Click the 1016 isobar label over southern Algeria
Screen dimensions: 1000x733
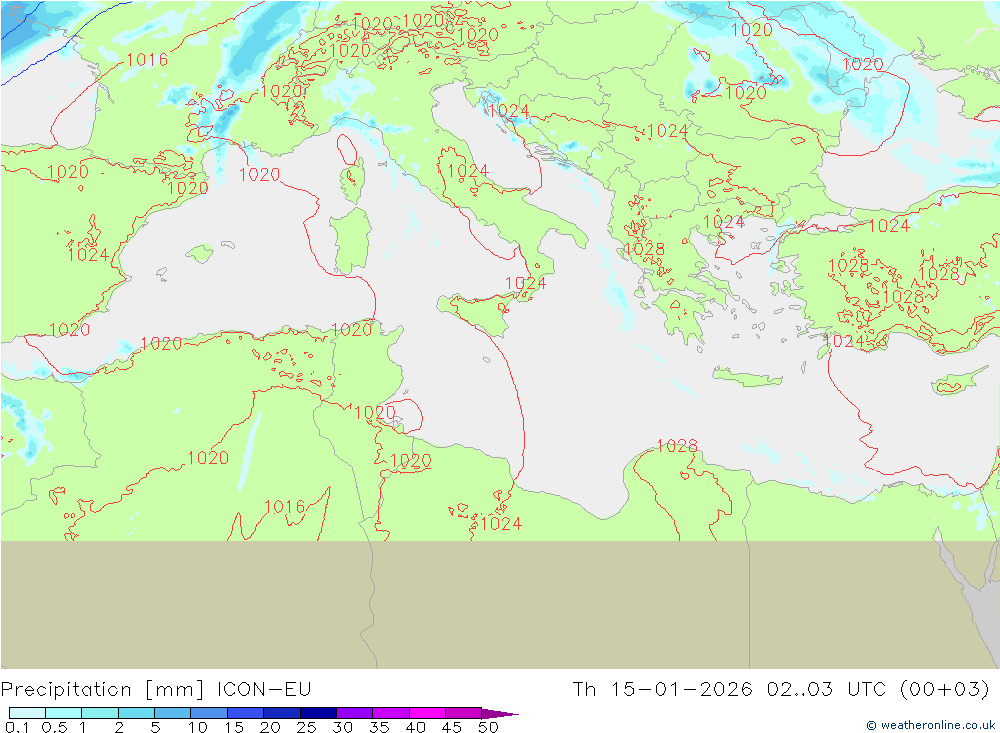(x=284, y=507)
